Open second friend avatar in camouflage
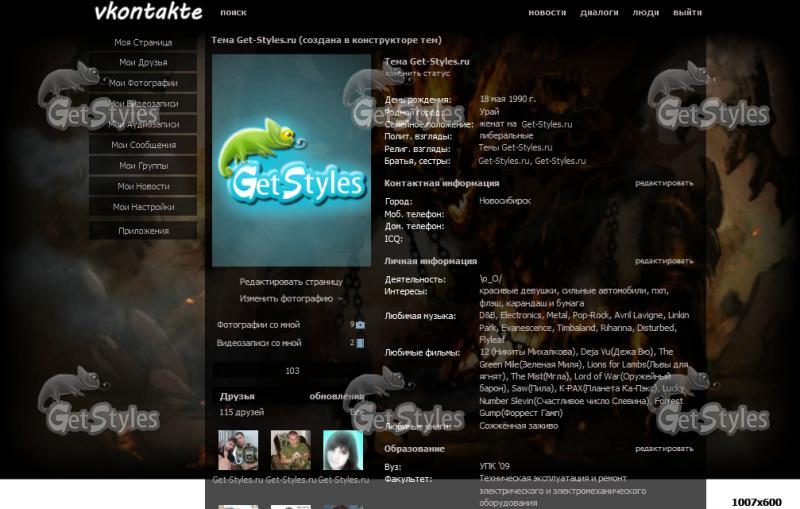Viewport: 800px width, 509px height. click(291, 450)
